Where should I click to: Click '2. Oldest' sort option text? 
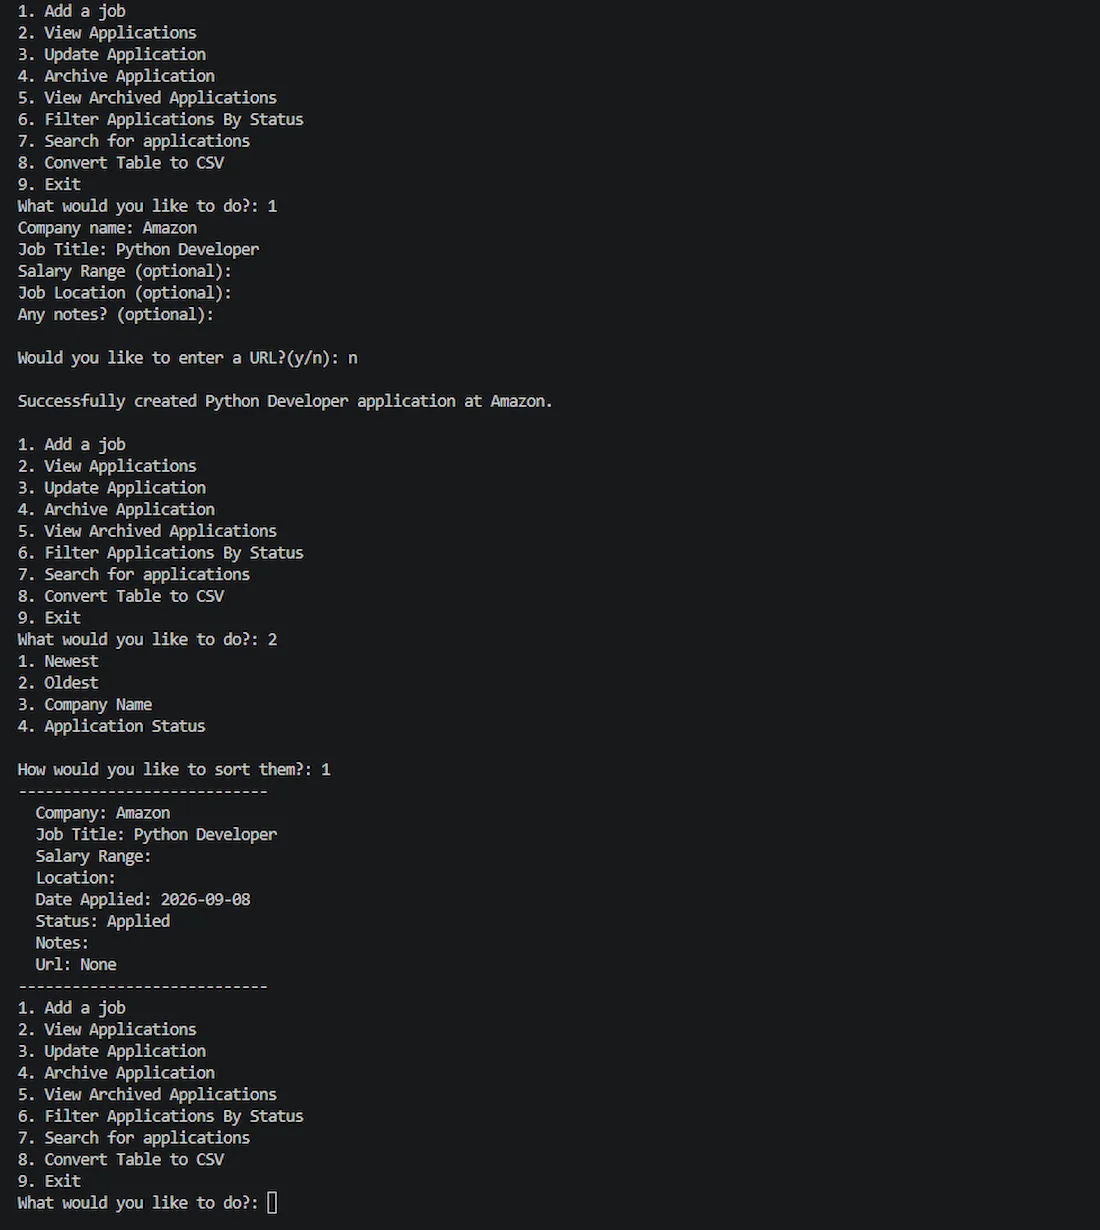[58, 683]
